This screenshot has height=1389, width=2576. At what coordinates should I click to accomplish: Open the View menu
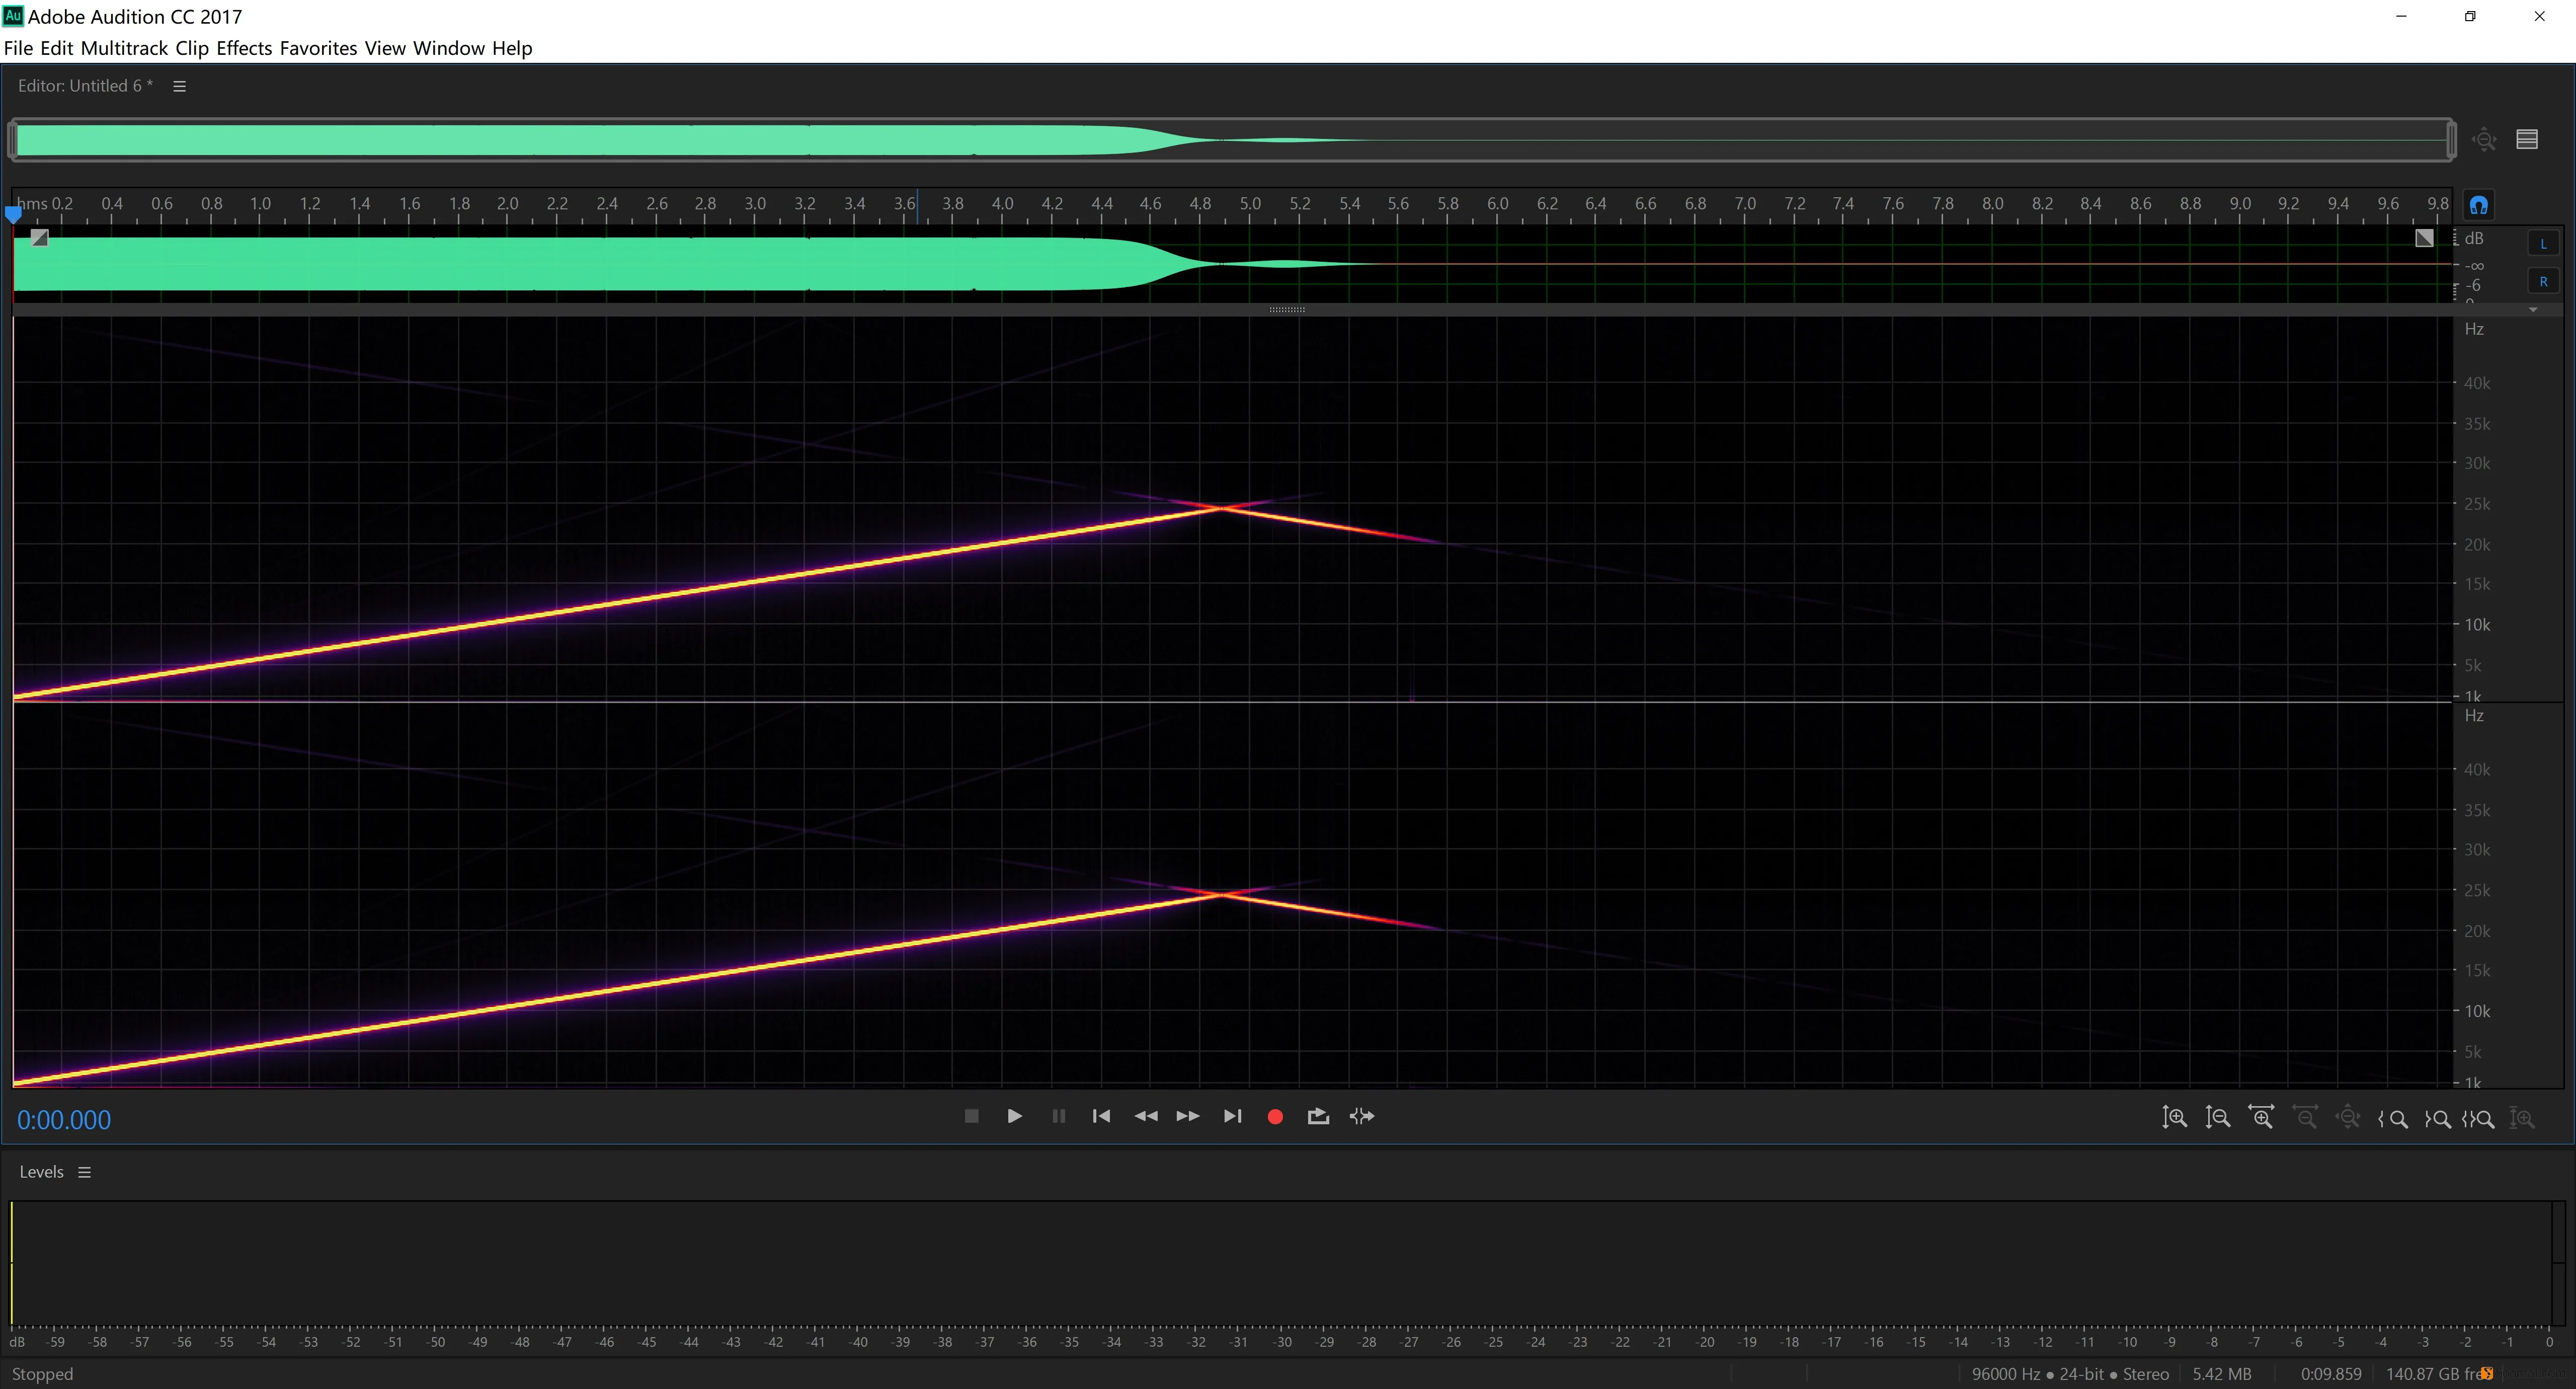[385, 48]
